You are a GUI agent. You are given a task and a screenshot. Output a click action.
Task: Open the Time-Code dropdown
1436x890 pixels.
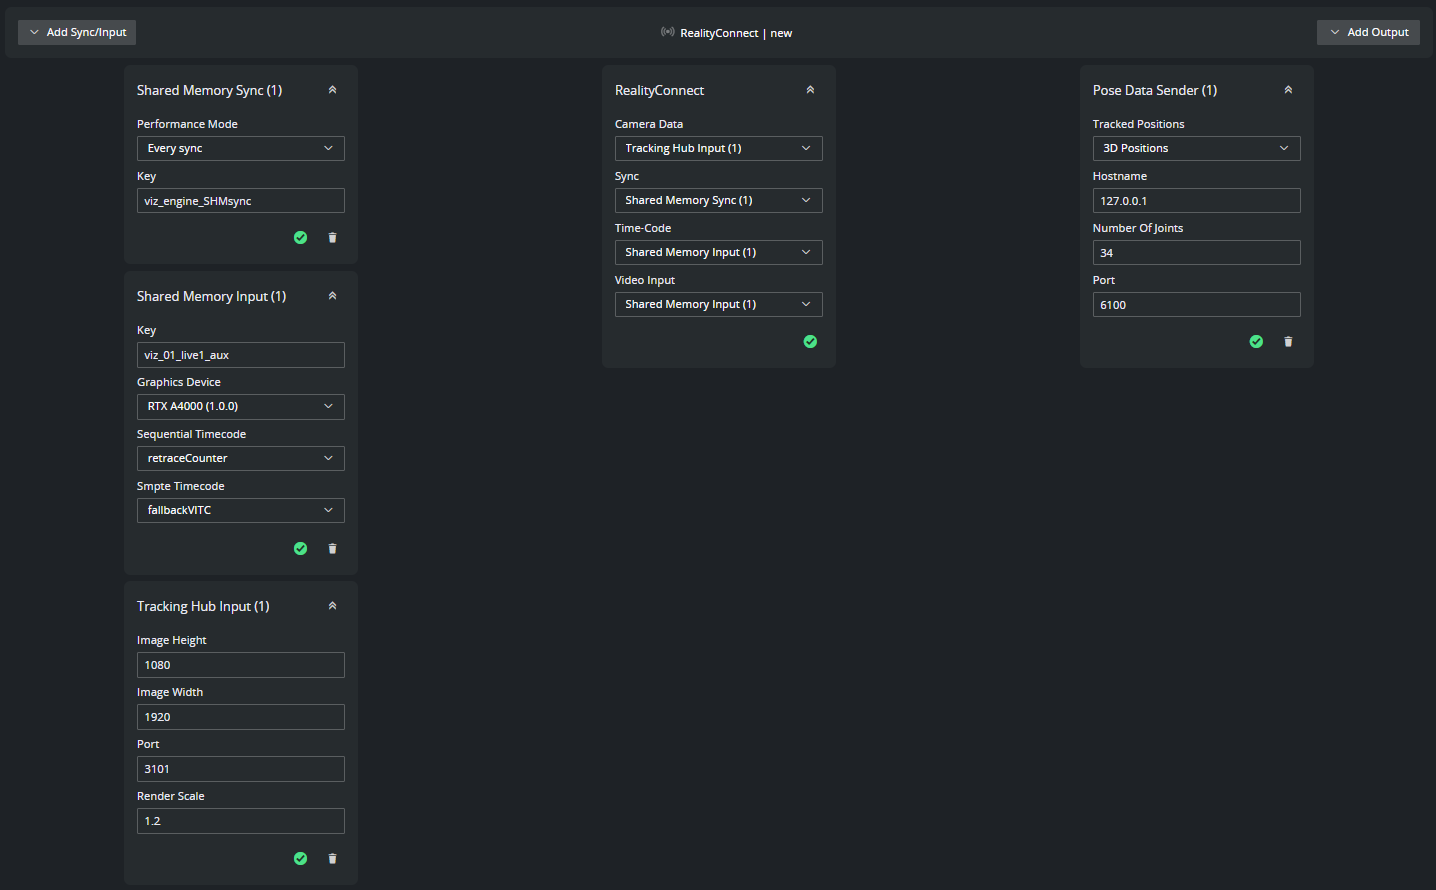[719, 252]
